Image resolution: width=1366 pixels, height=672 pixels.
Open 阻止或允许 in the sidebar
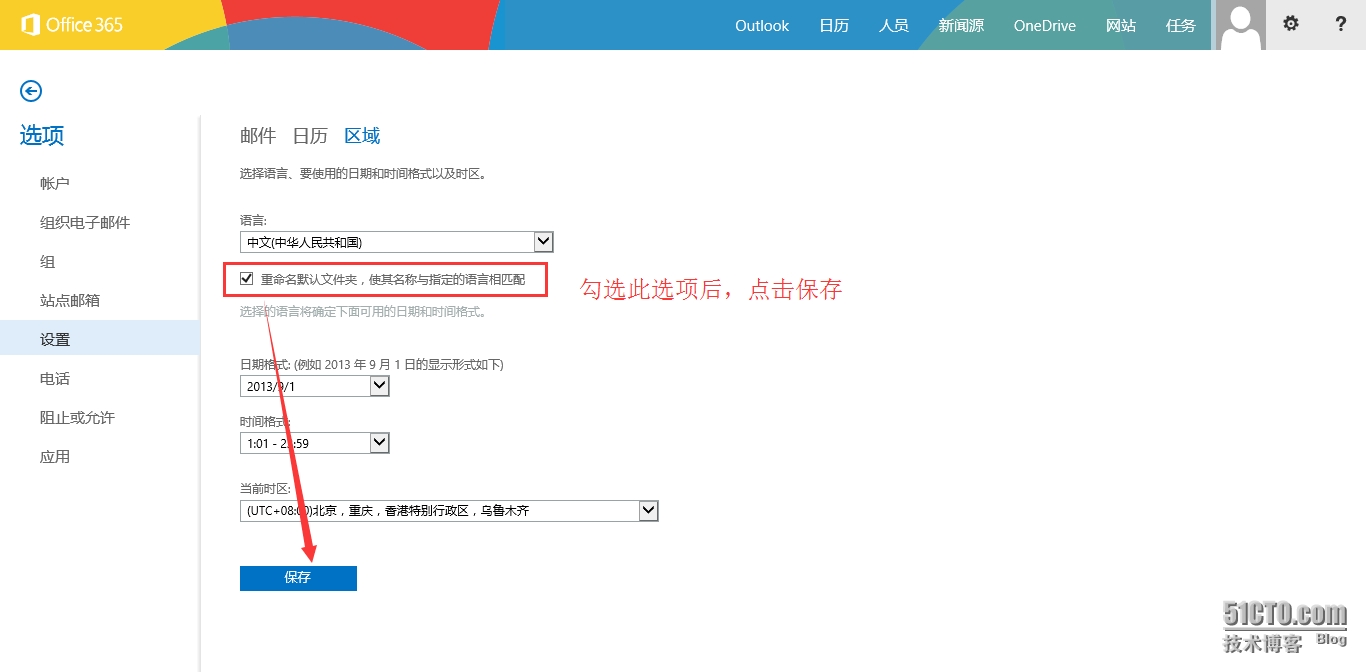(x=77, y=418)
